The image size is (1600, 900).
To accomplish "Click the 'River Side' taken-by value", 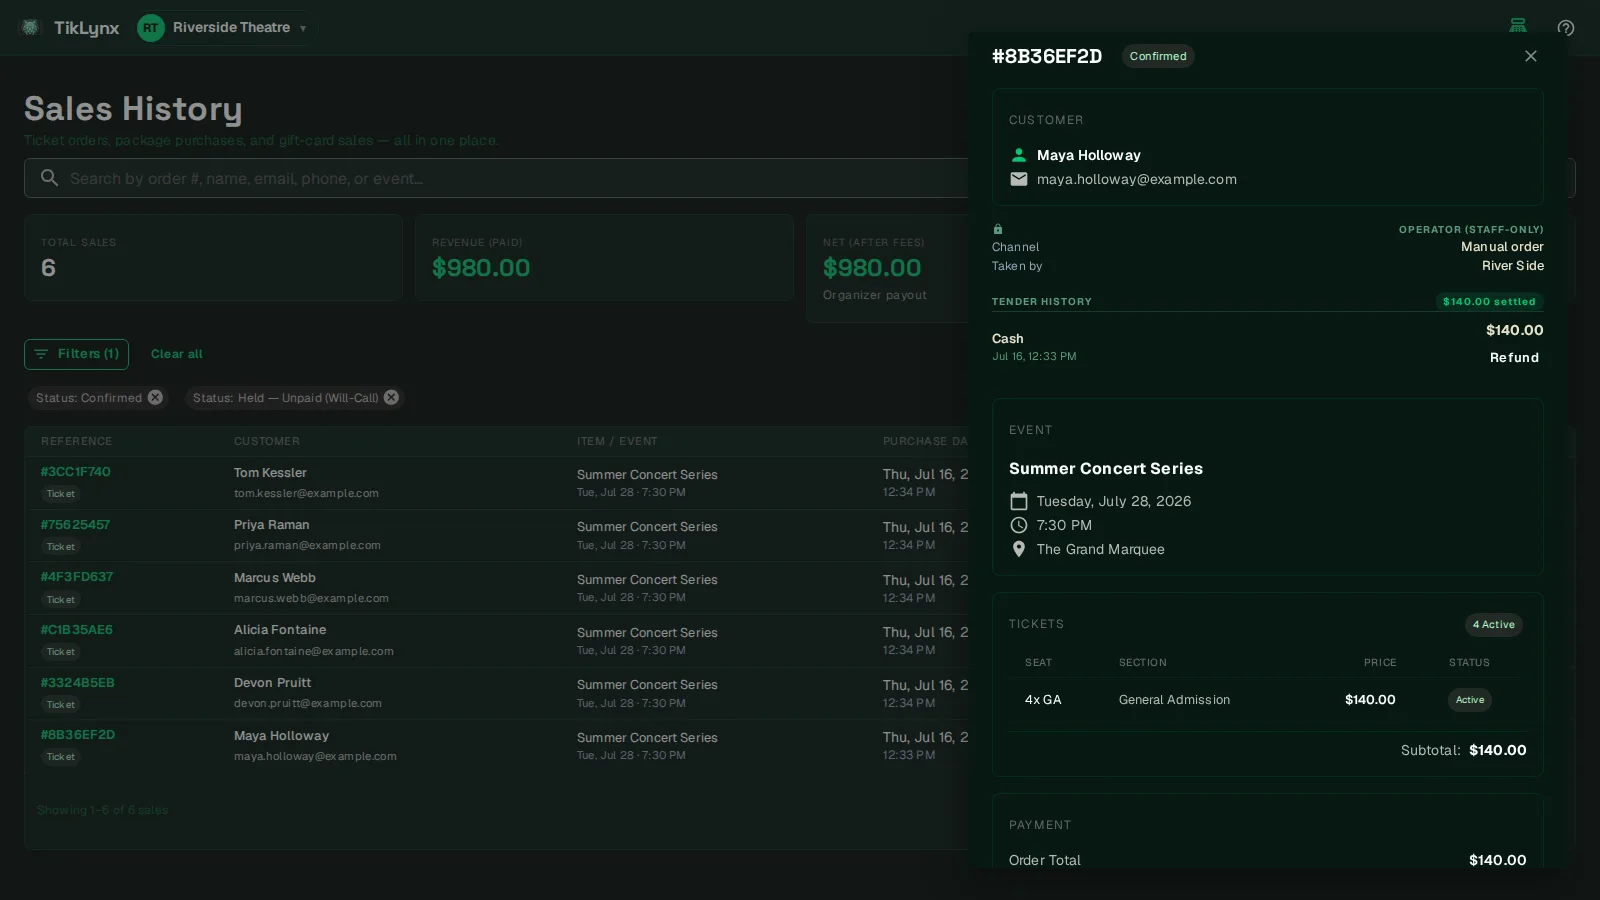I will point(1513,266).
